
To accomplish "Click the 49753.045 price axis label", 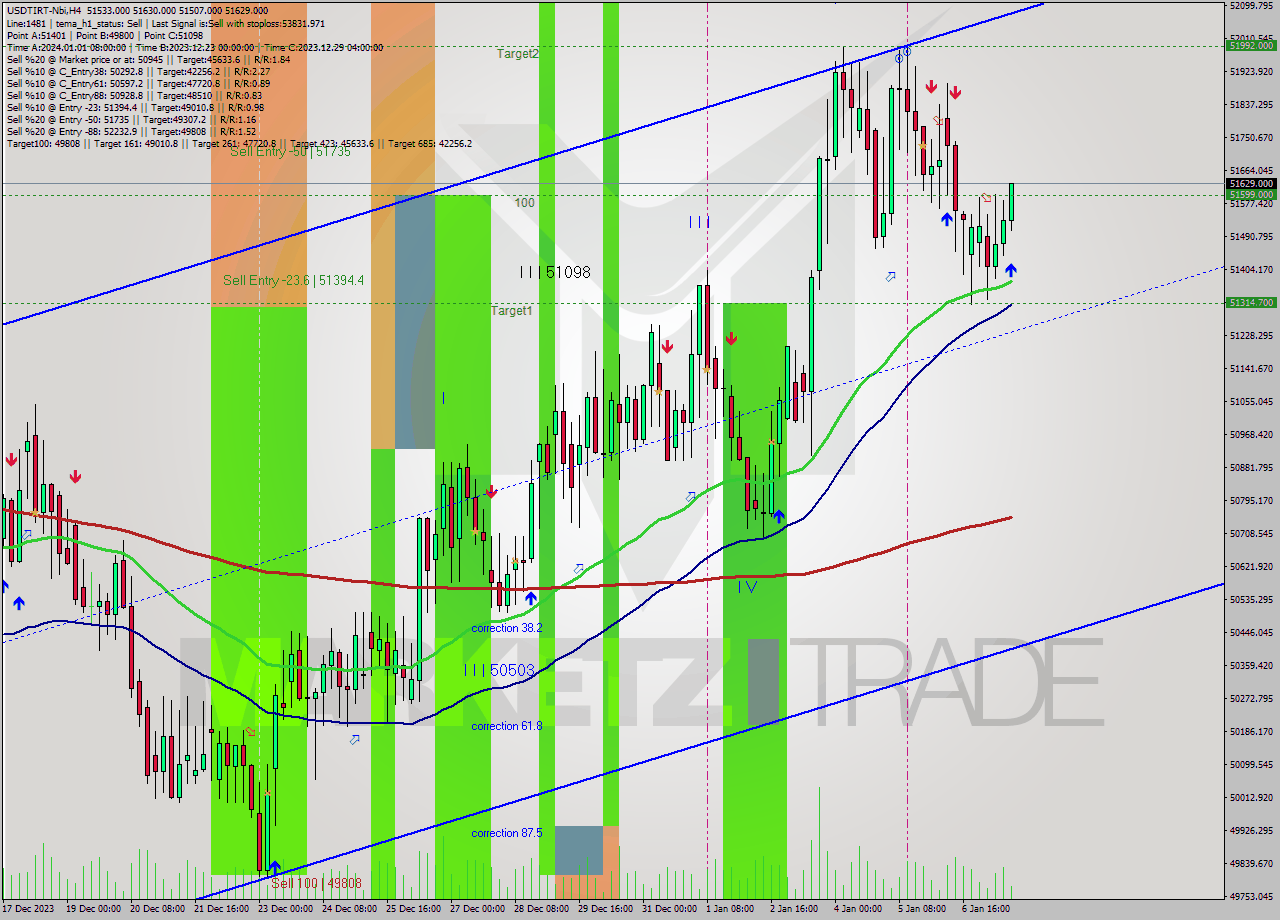I will coord(1251,896).
